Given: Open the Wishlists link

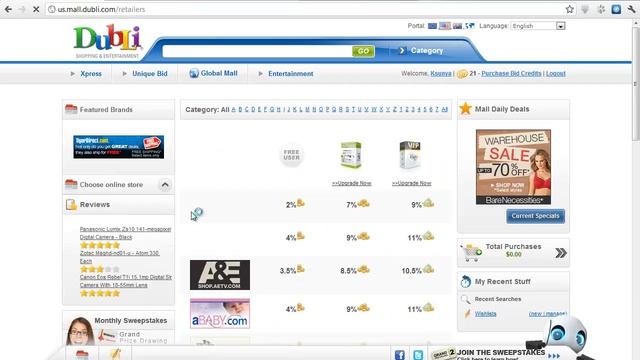Looking at the screenshot, I should [x=485, y=313].
